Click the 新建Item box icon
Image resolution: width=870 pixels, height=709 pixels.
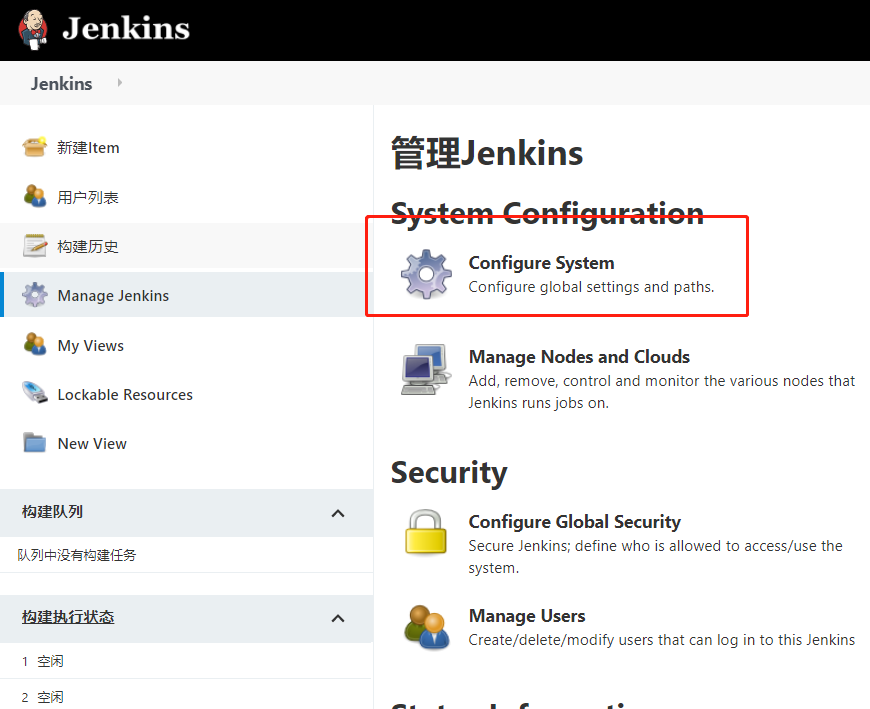point(34,148)
